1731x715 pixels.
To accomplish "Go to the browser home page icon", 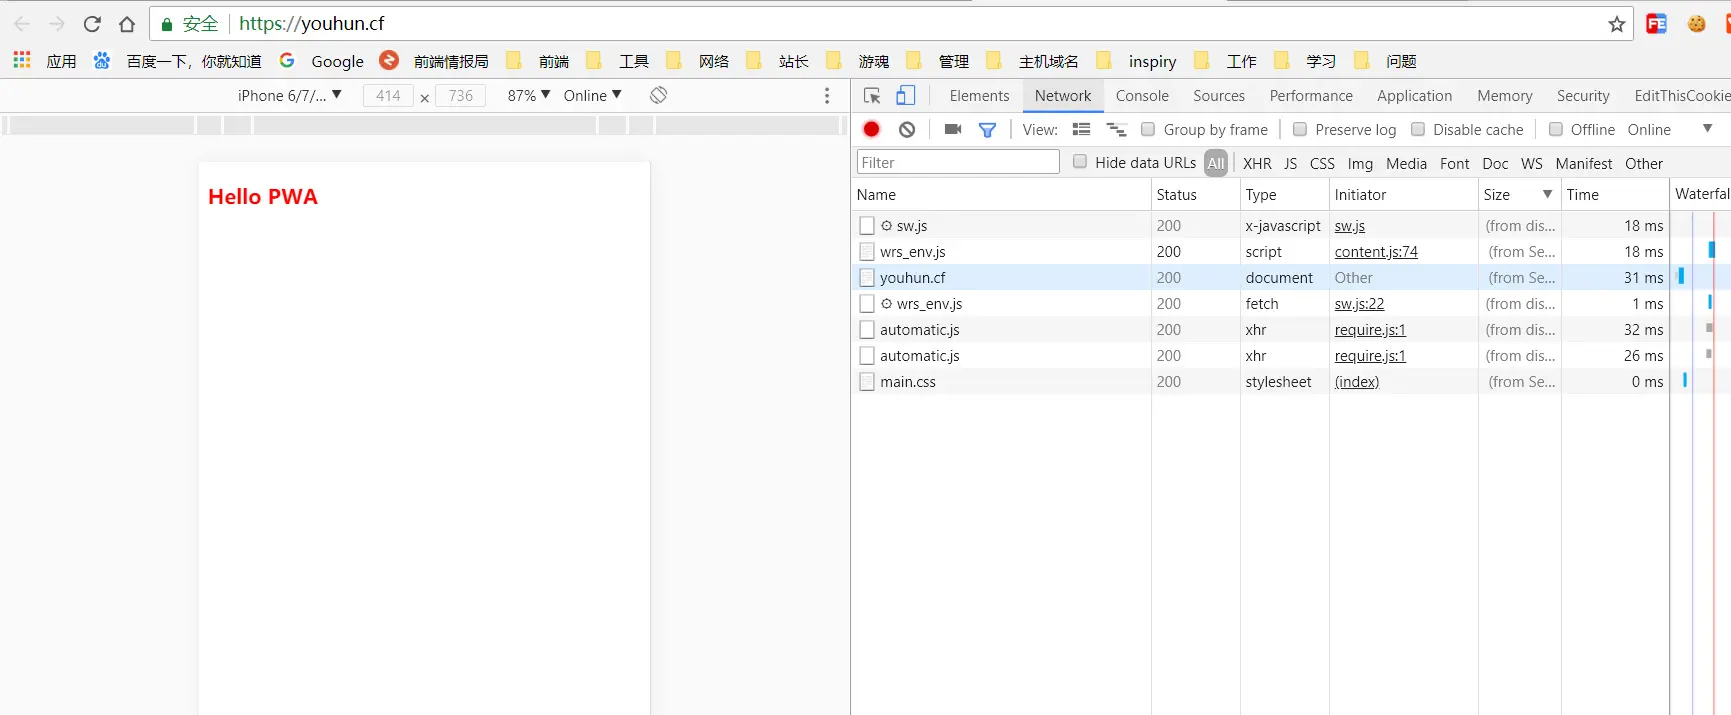I will [x=127, y=24].
